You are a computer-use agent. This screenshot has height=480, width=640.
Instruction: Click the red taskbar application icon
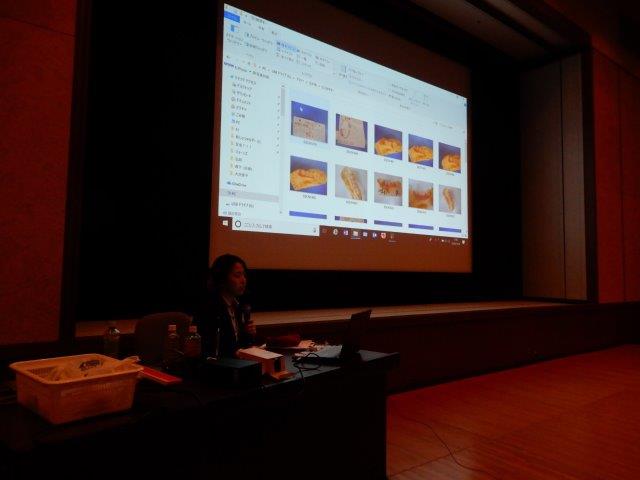point(383,236)
